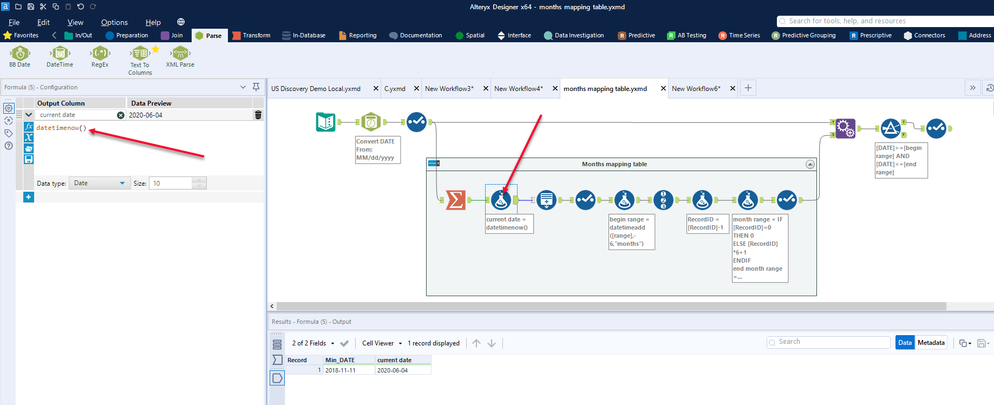Increase the Size value stepper
The width and height of the screenshot is (994, 405).
[199, 180]
